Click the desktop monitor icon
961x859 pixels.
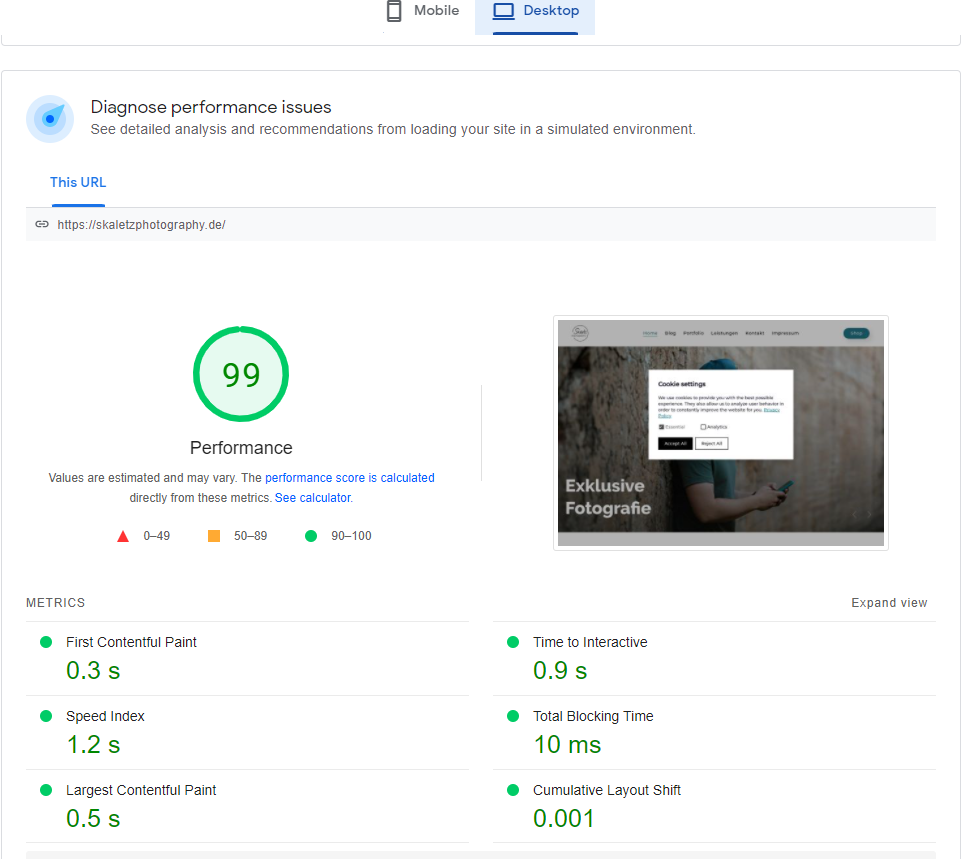tap(504, 11)
